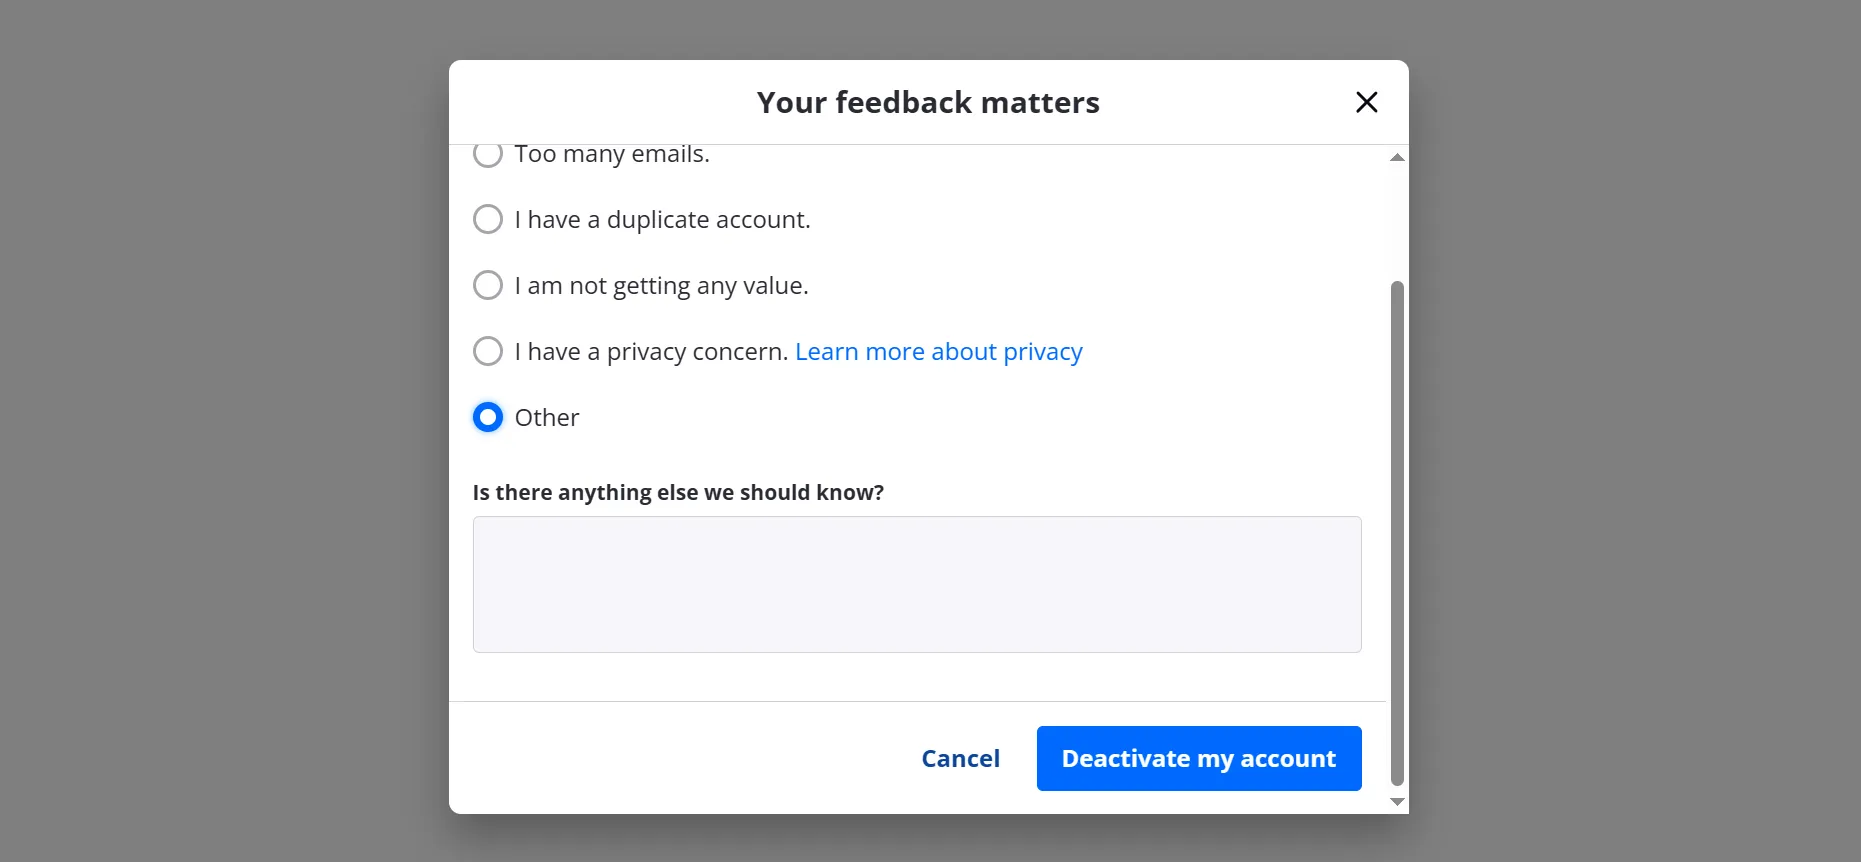
Task: Click the 'Other' option label text
Action: [546, 418]
